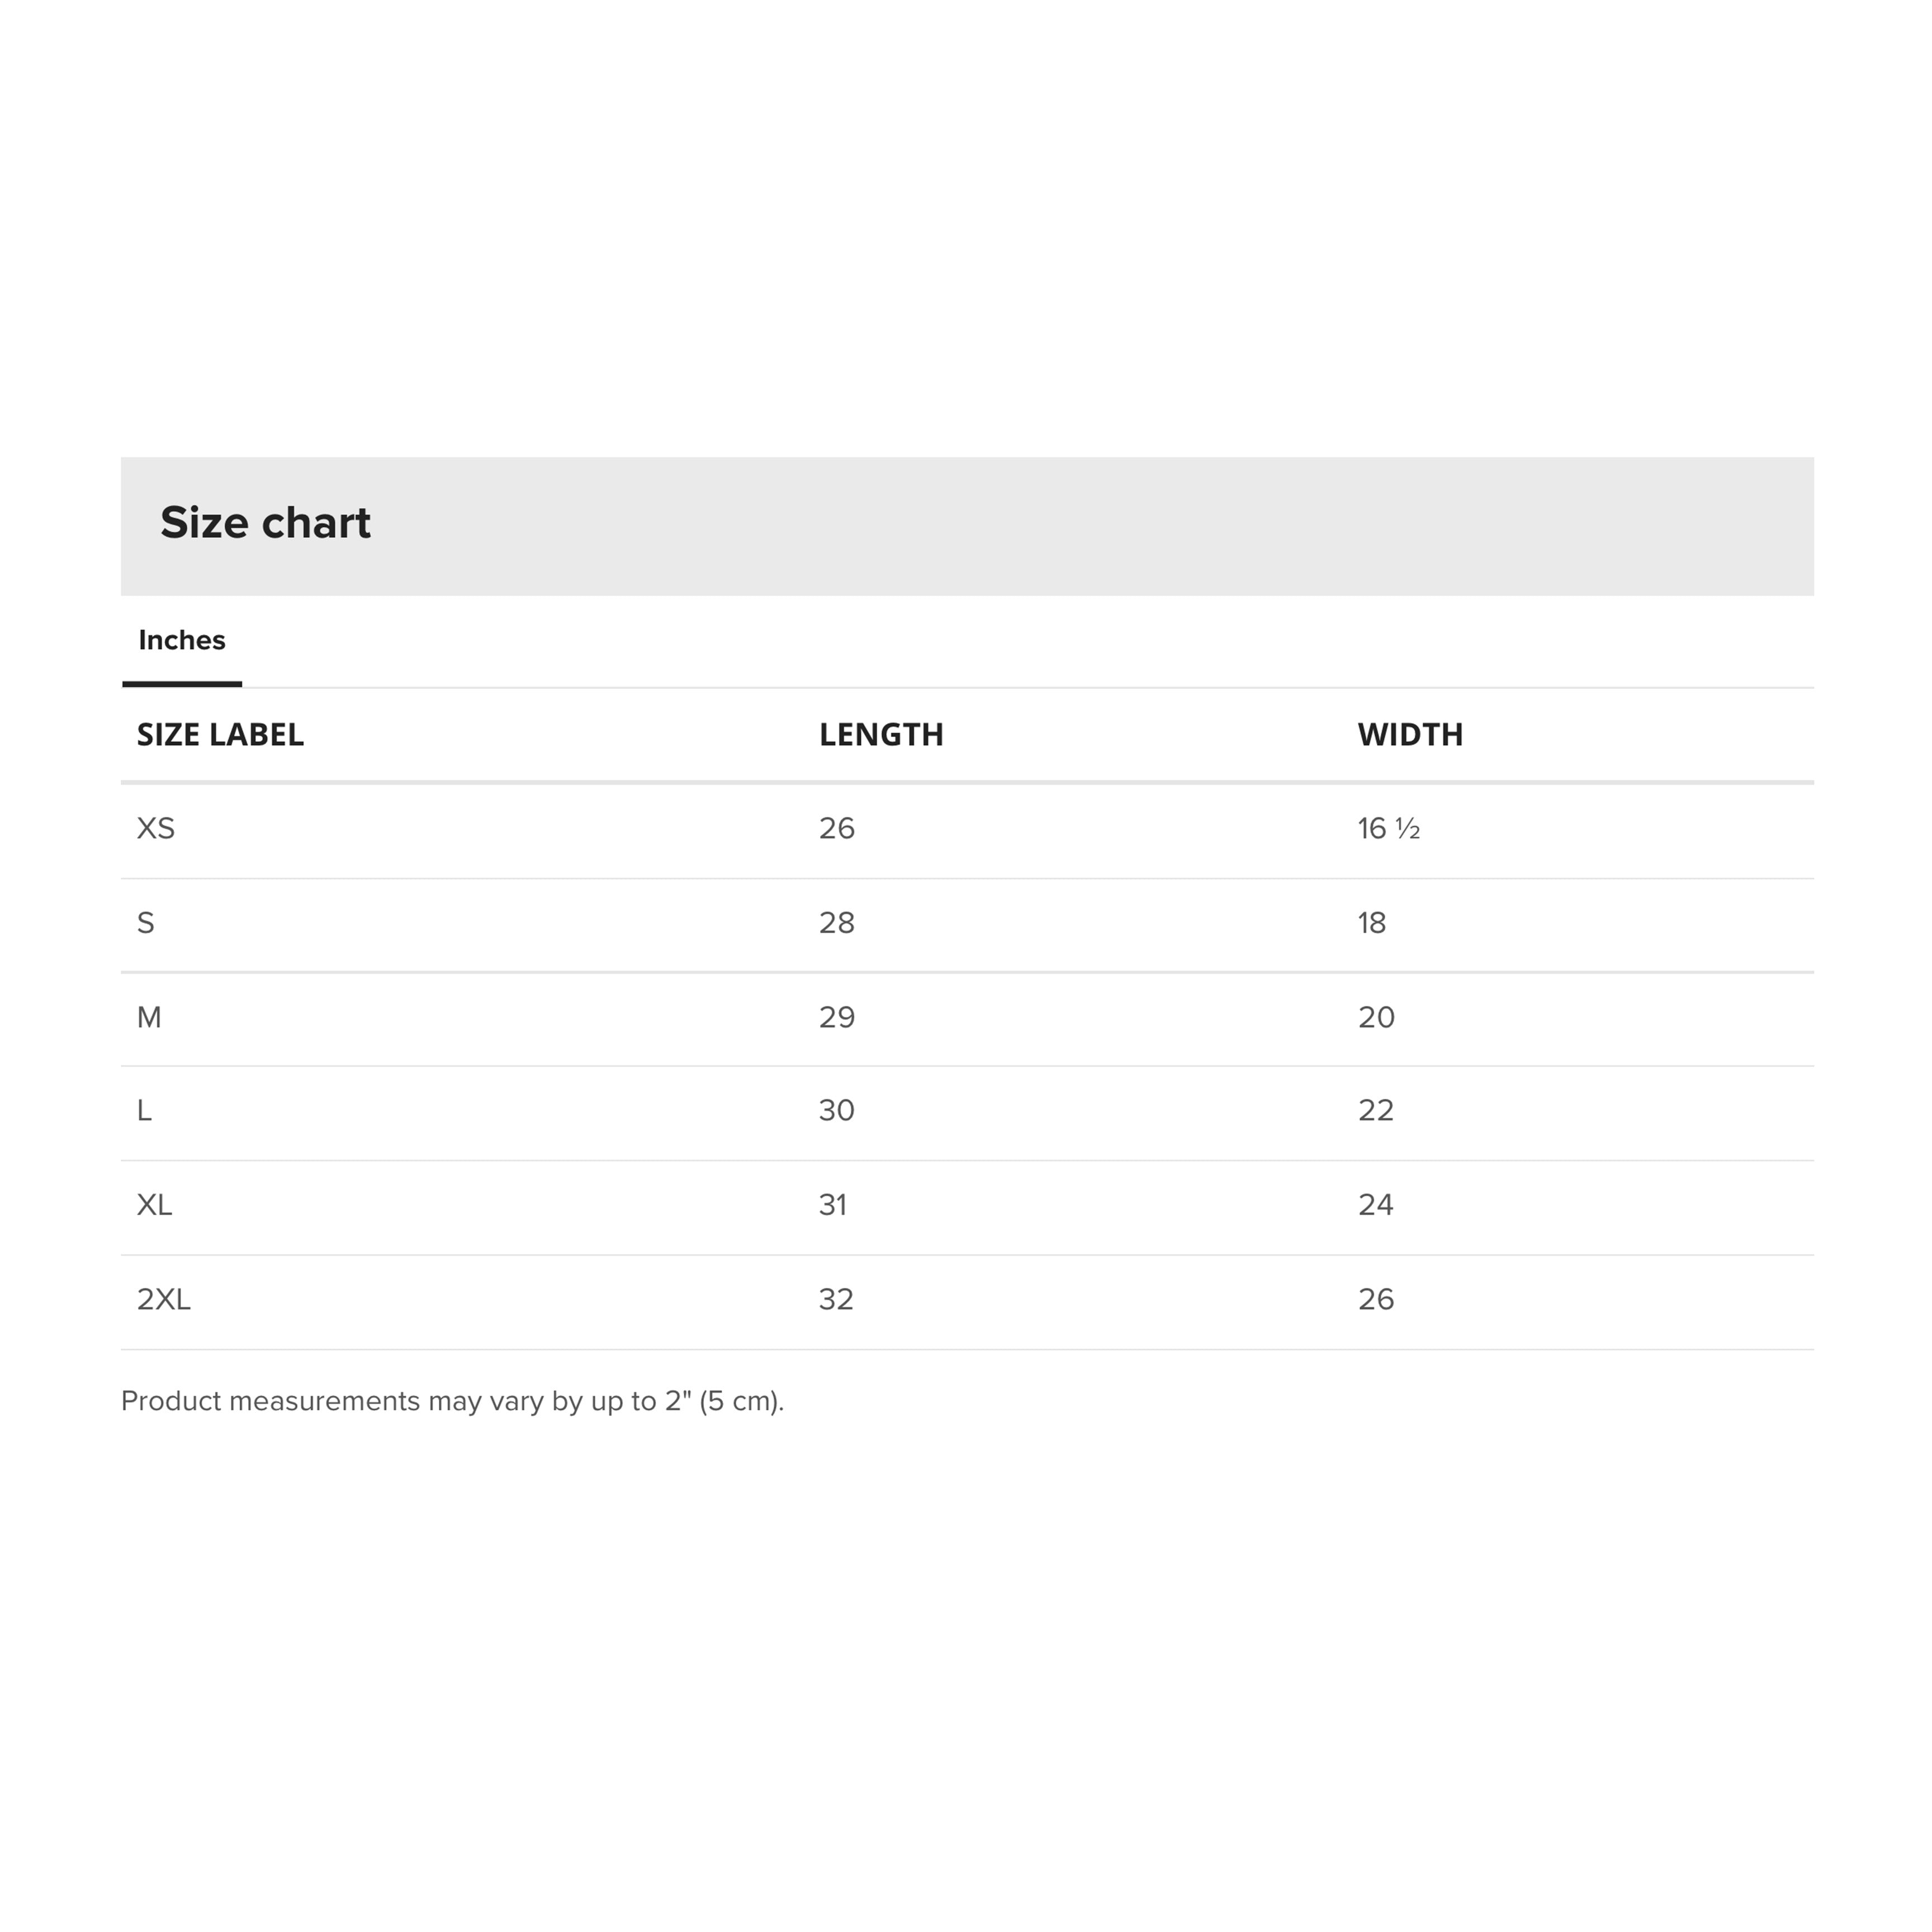1932x1932 pixels.
Task: Select the S size row label
Action: coord(146,922)
